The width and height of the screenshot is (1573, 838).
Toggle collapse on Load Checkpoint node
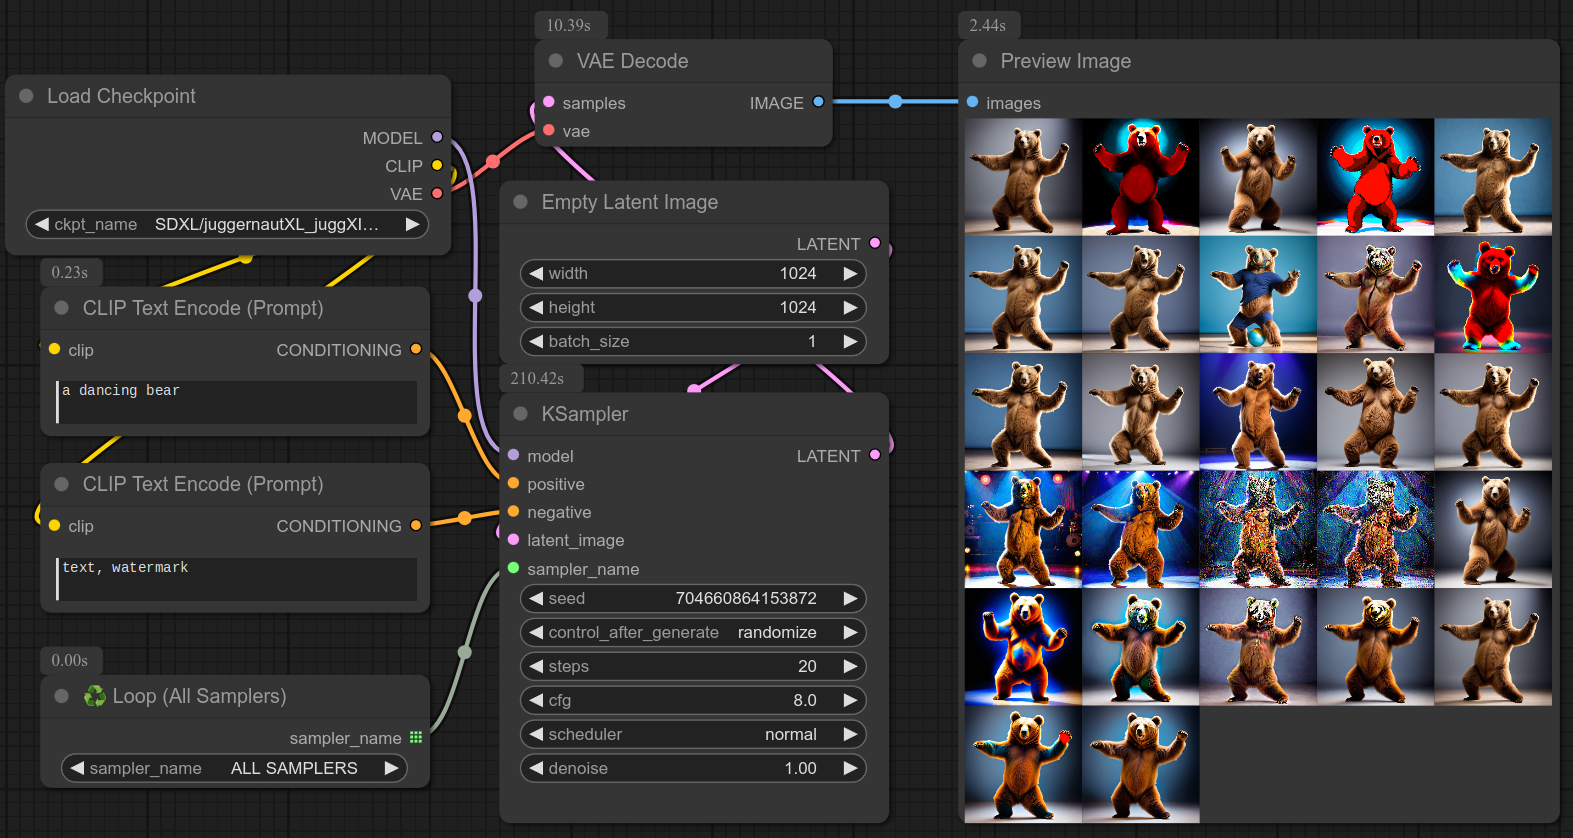click(27, 96)
